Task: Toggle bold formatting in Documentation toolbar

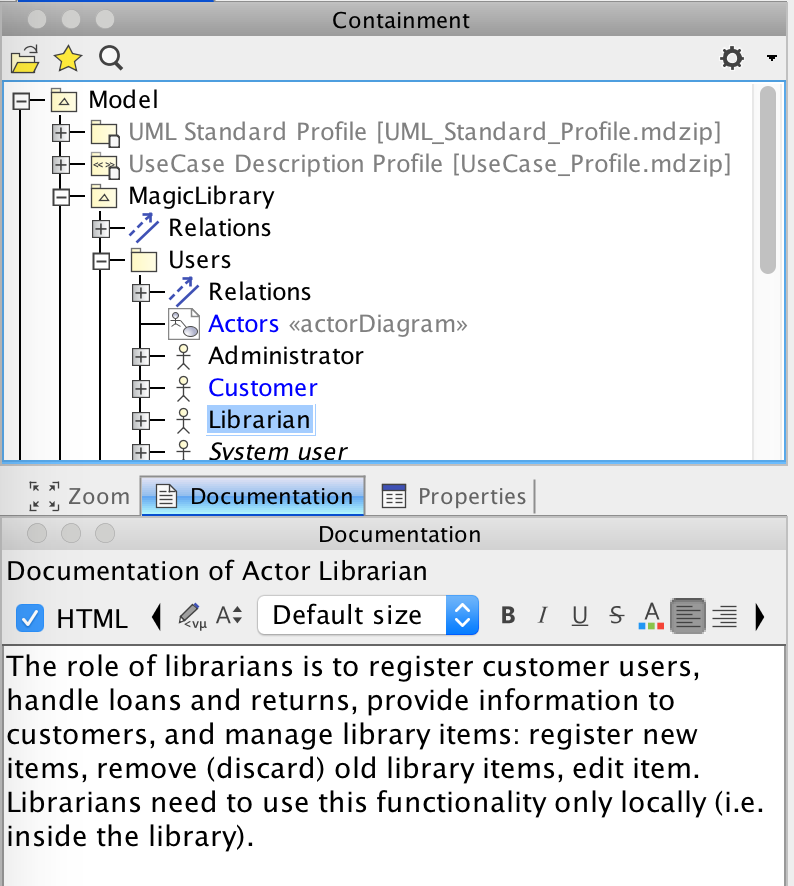Action: [508, 616]
